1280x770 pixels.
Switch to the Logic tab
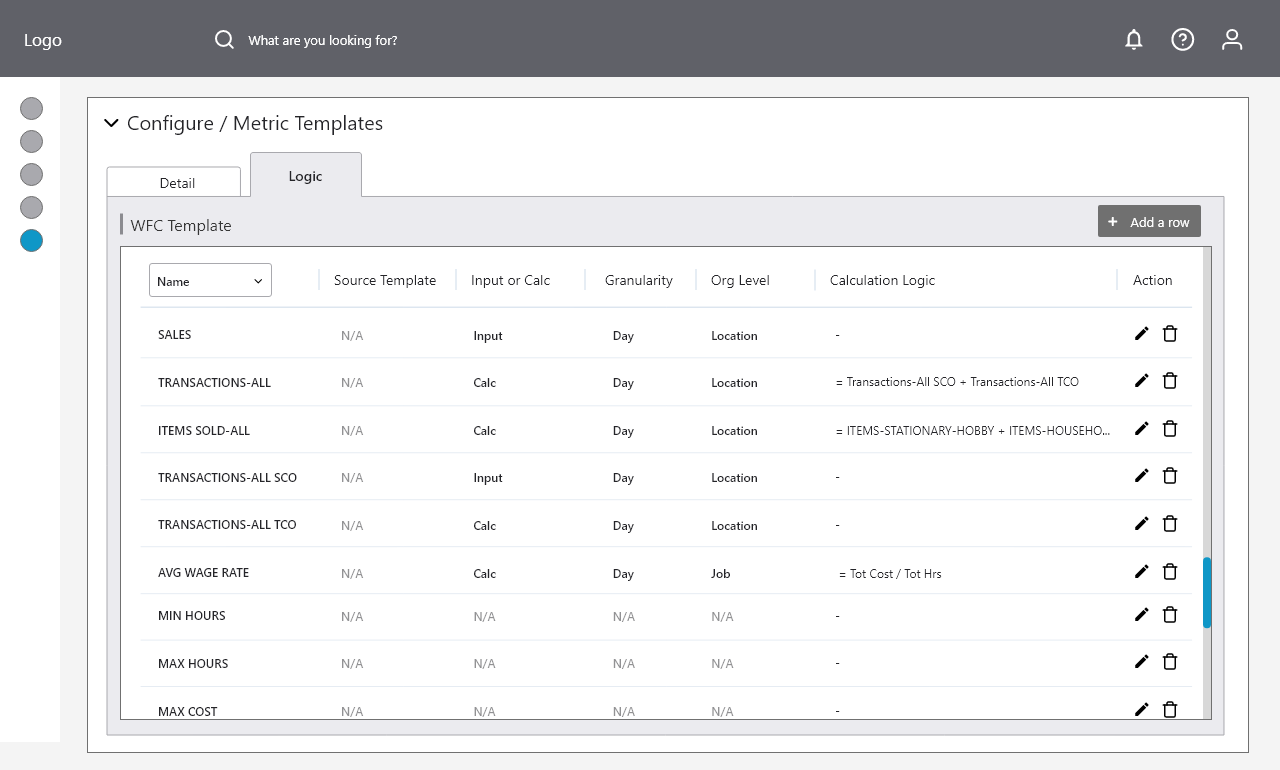(306, 175)
